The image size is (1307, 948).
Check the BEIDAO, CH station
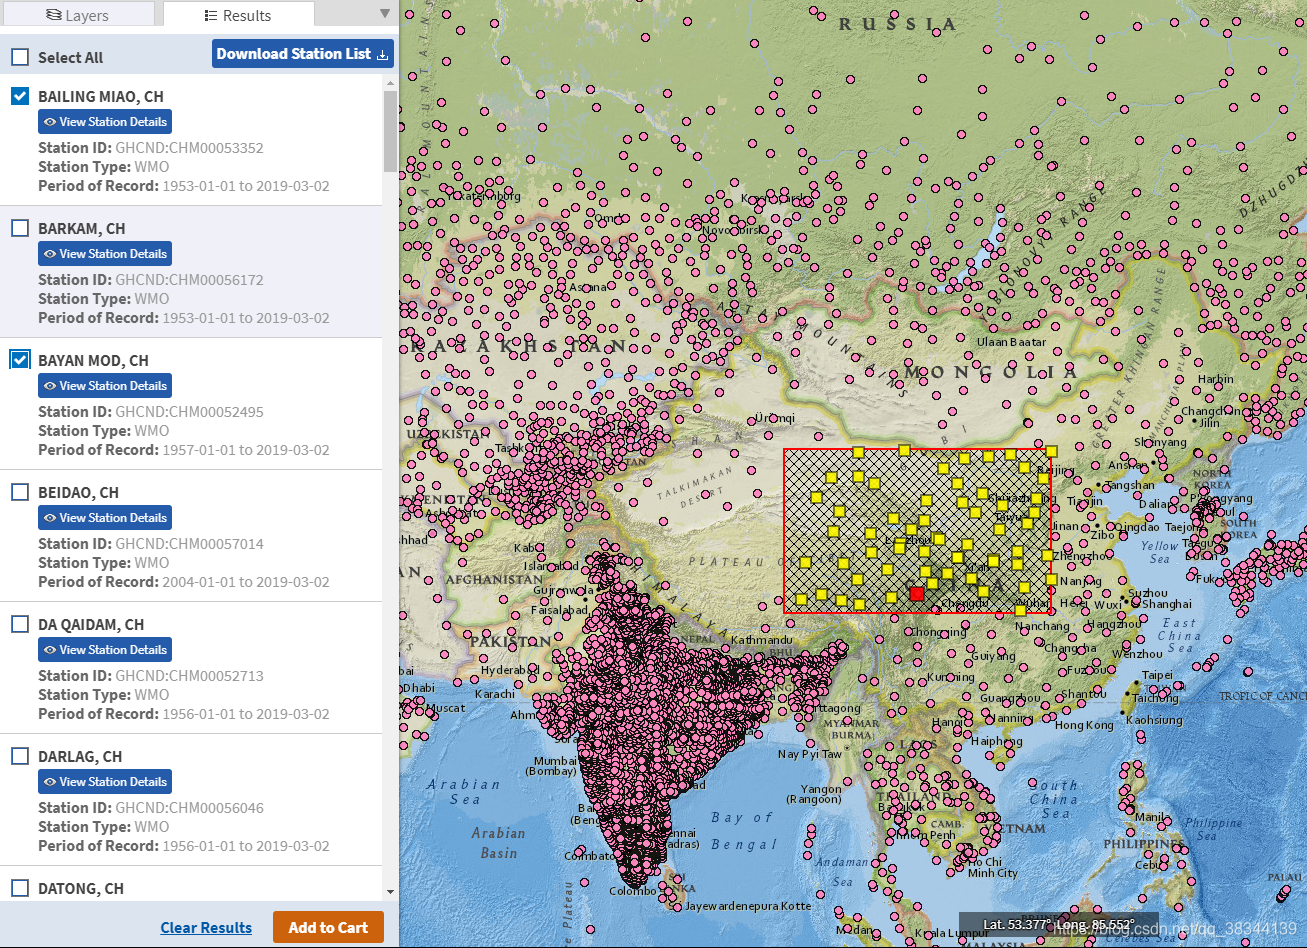click(x=20, y=492)
